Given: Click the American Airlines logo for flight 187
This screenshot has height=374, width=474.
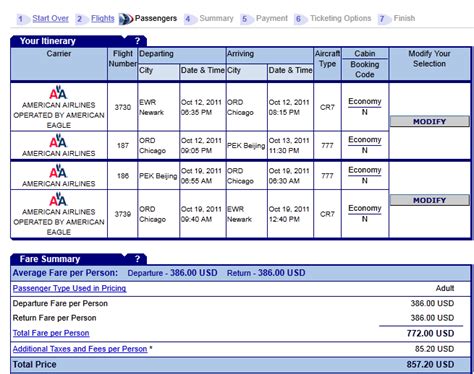Looking at the screenshot, I should point(58,141).
